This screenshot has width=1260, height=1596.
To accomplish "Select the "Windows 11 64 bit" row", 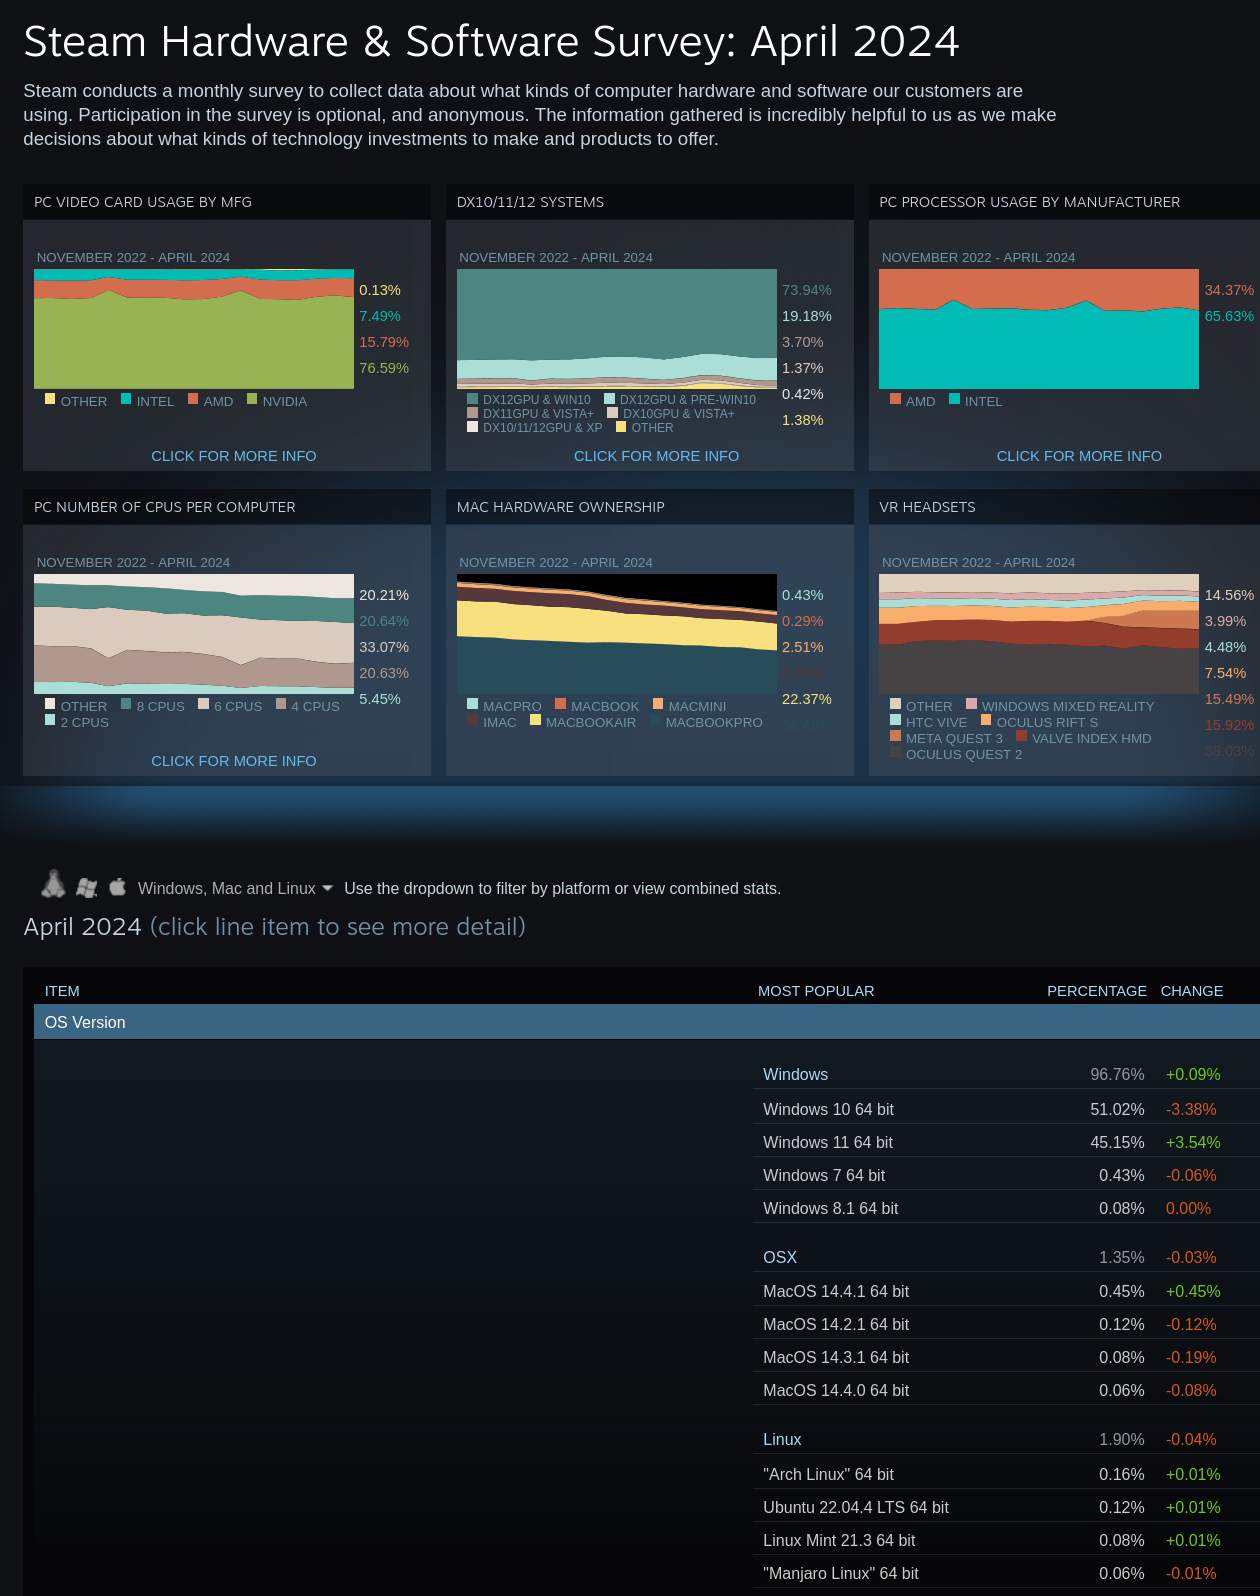I will tap(1006, 1142).
